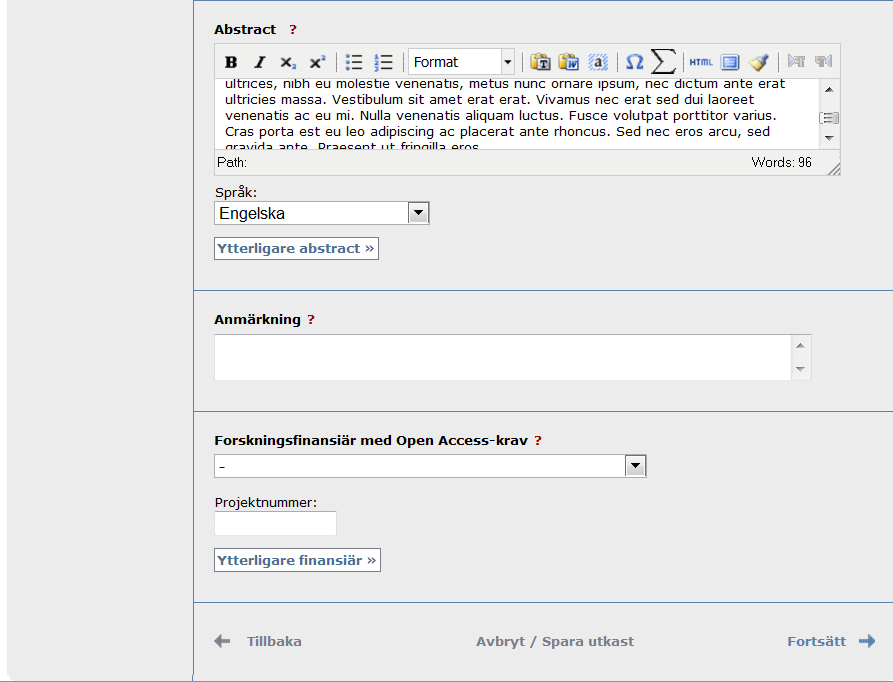893x682 pixels.
Task: Open help for Anmärkning
Action: point(311,319)
